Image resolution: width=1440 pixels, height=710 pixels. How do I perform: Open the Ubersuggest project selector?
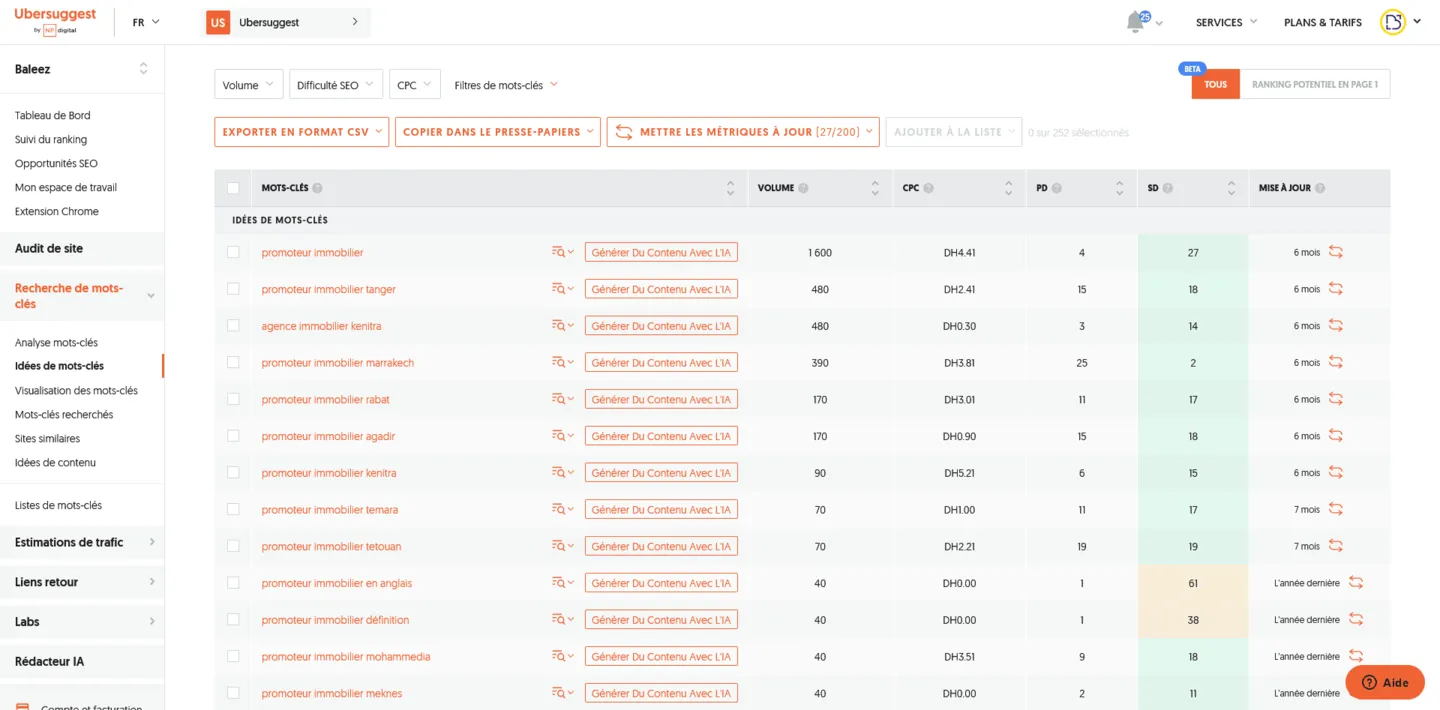[287, 22]
